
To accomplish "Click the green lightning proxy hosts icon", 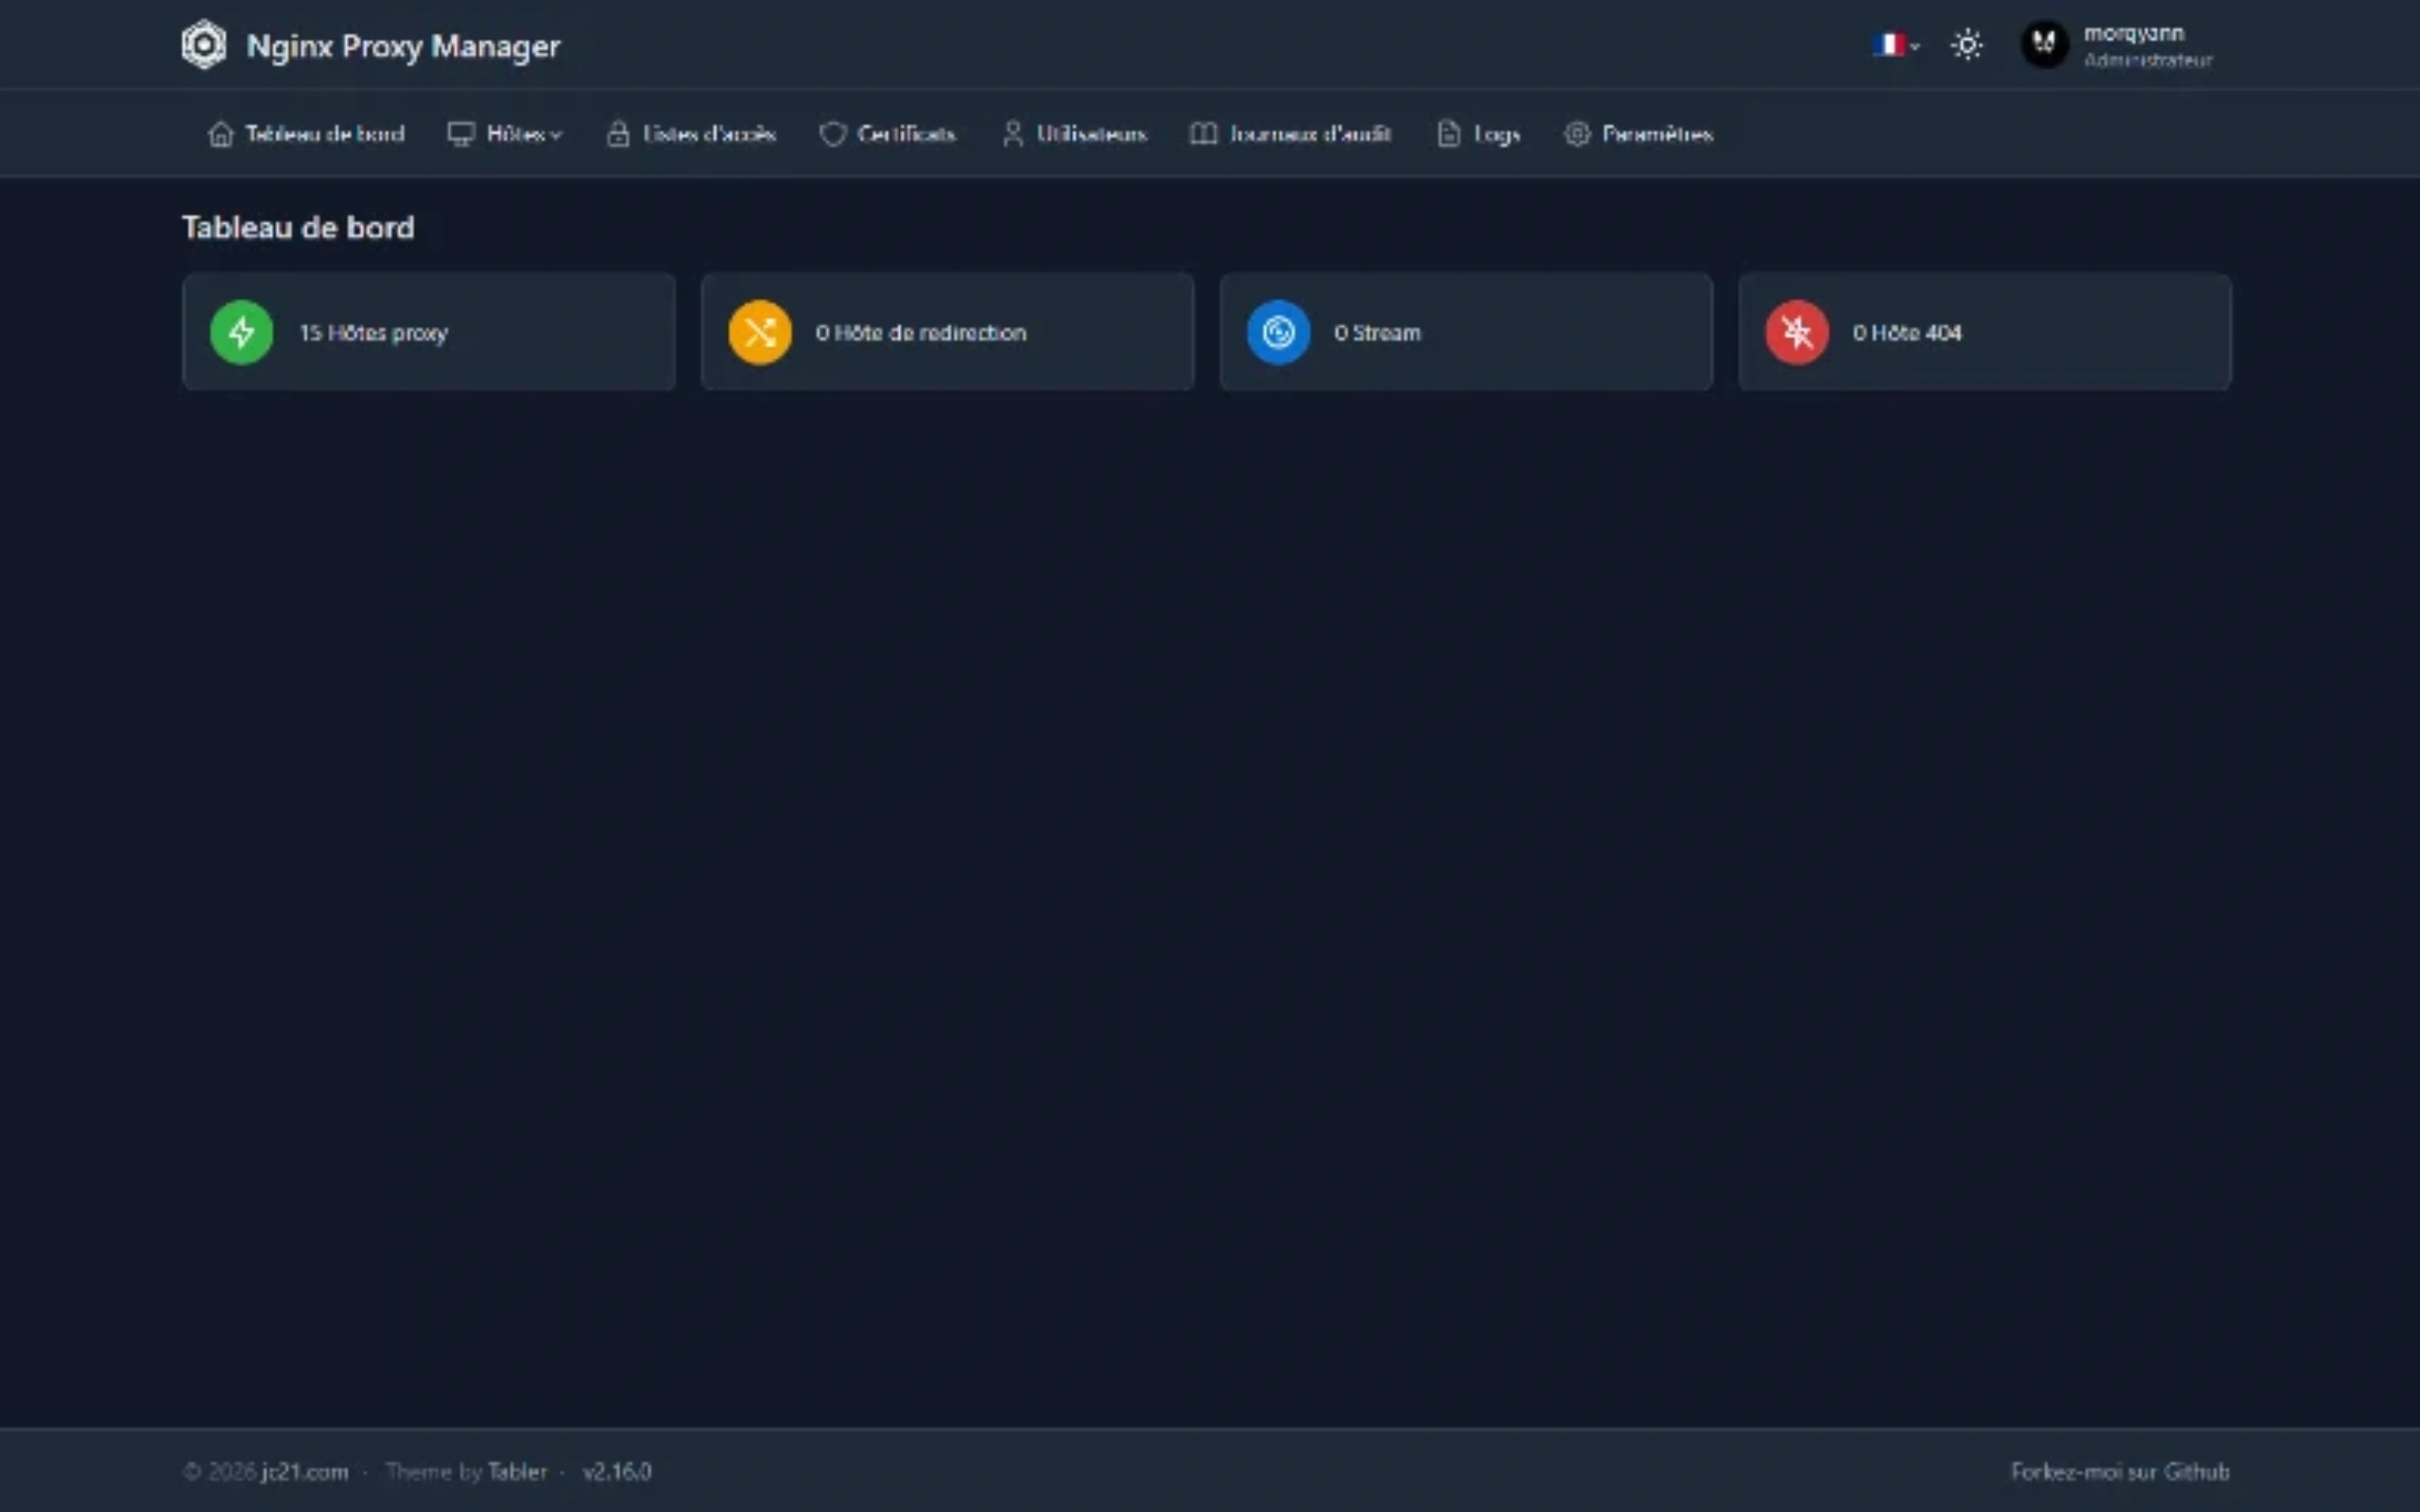I will (x=241, y=332).
